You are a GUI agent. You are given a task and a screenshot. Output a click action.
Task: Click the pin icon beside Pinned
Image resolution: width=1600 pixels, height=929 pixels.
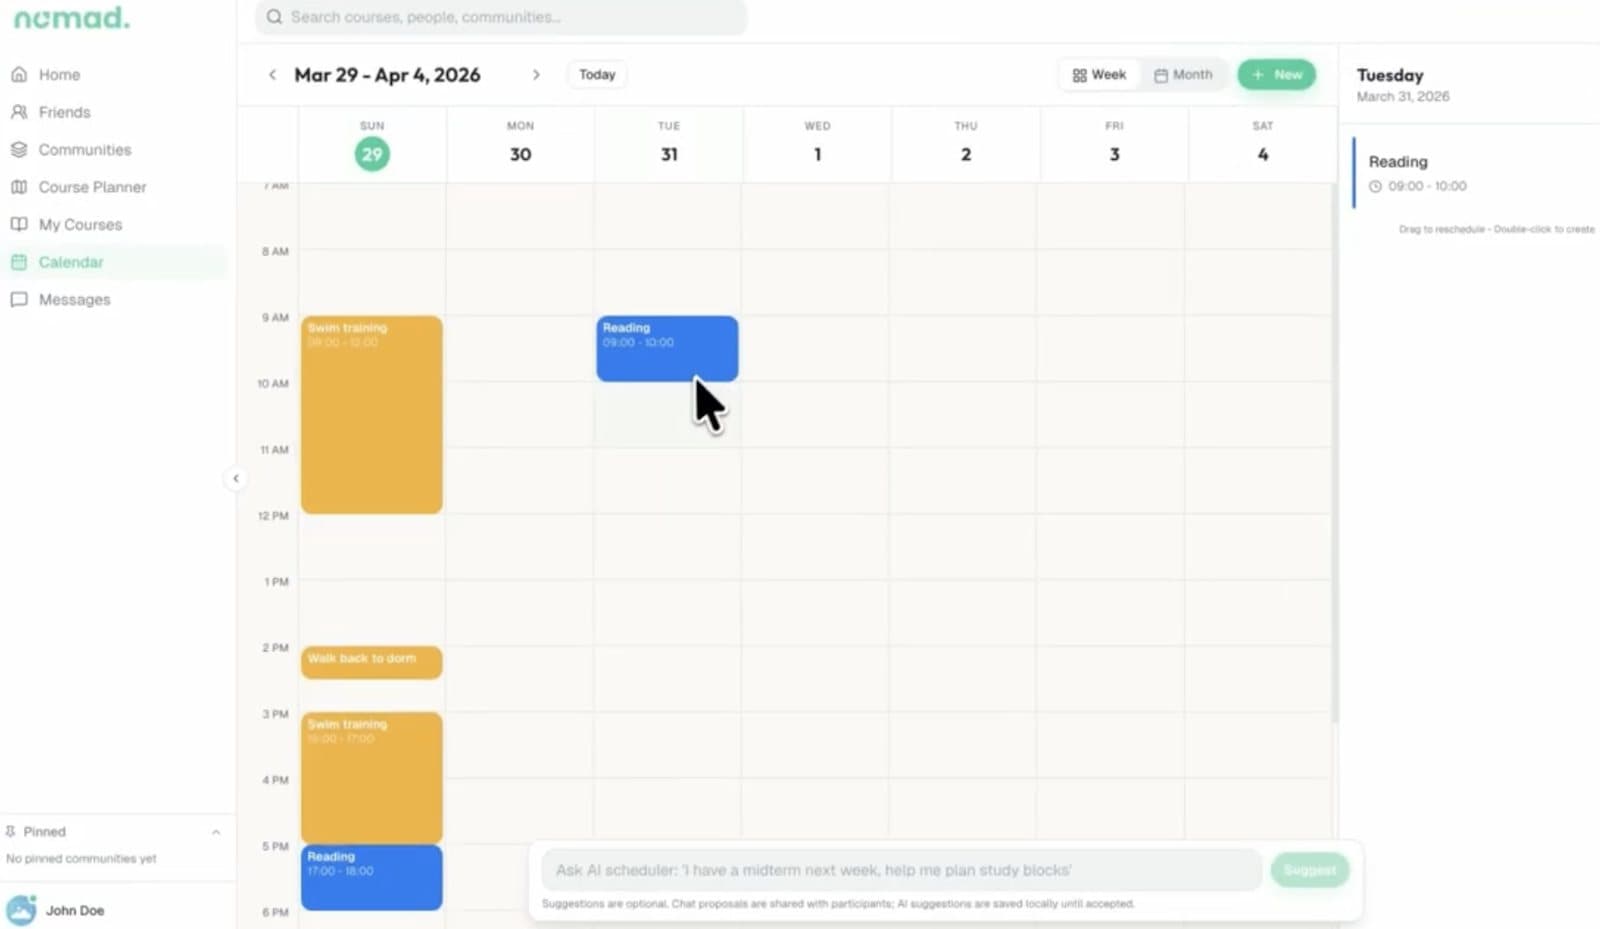pyautogui.click(x=10, y=832)
